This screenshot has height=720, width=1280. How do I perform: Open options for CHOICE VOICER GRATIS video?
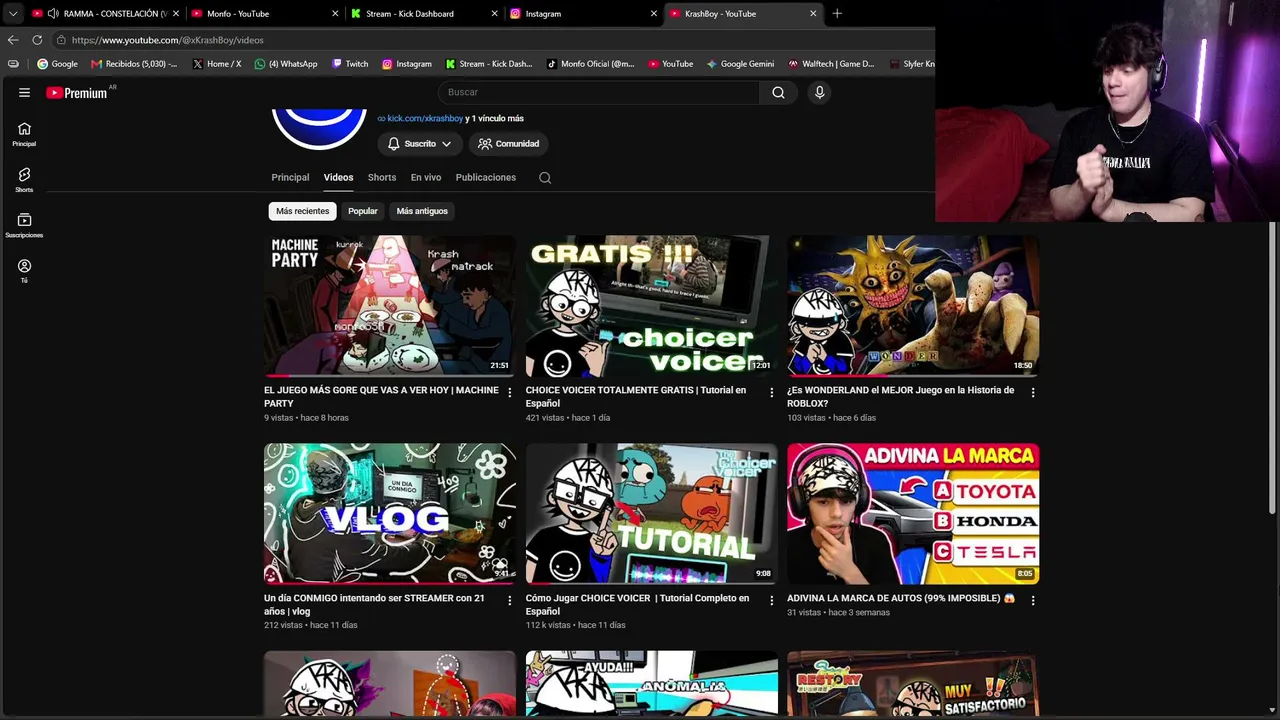click(771, 393)
